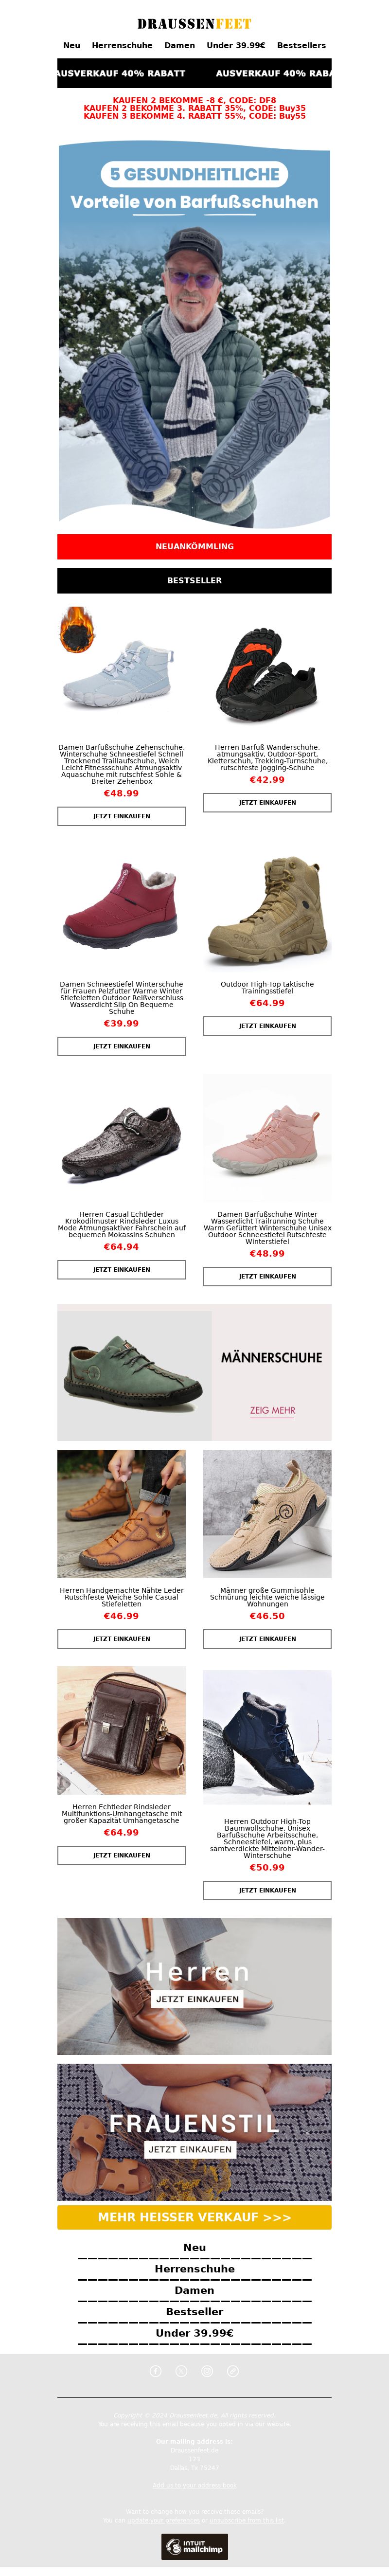
Task: Click the website link icon in footer
Action: click(233, 2371)
